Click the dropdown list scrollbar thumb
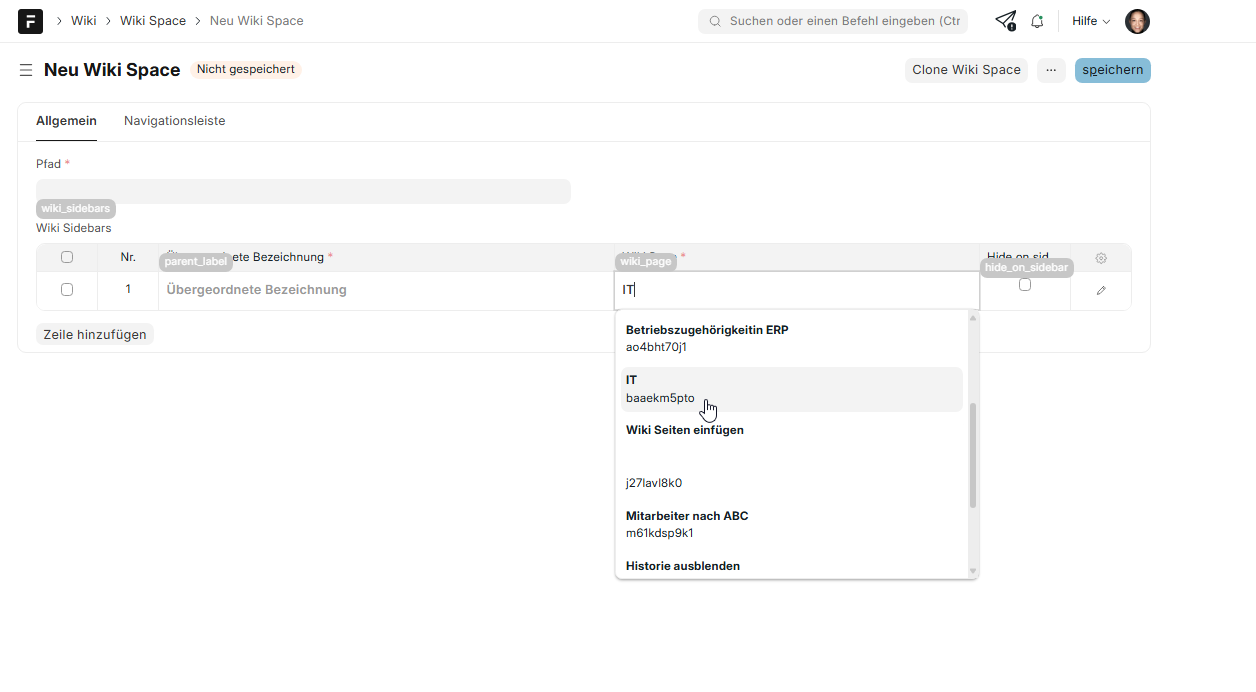The height and width of the screenshot is (692, 1256). tap(973, 455)
